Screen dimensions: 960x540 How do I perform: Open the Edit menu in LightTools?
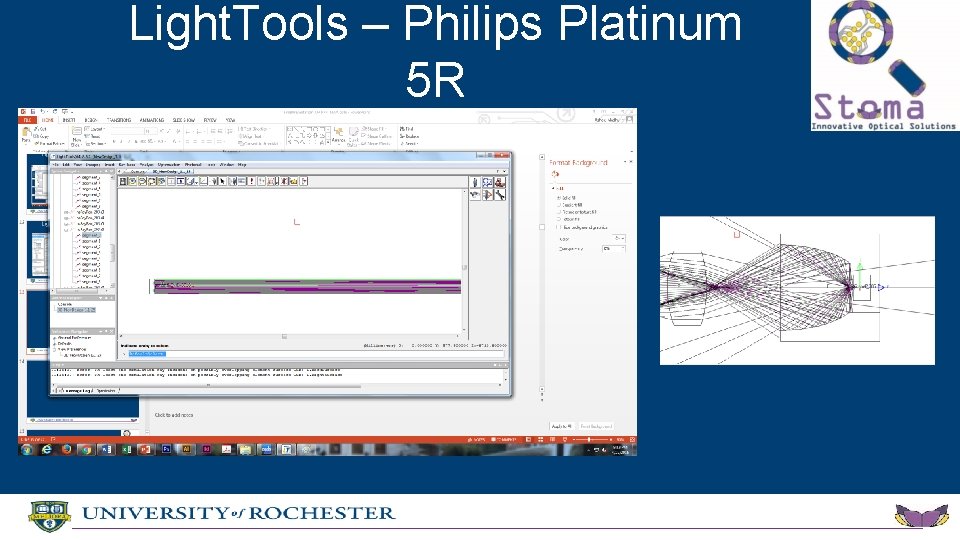coord(66,165)
